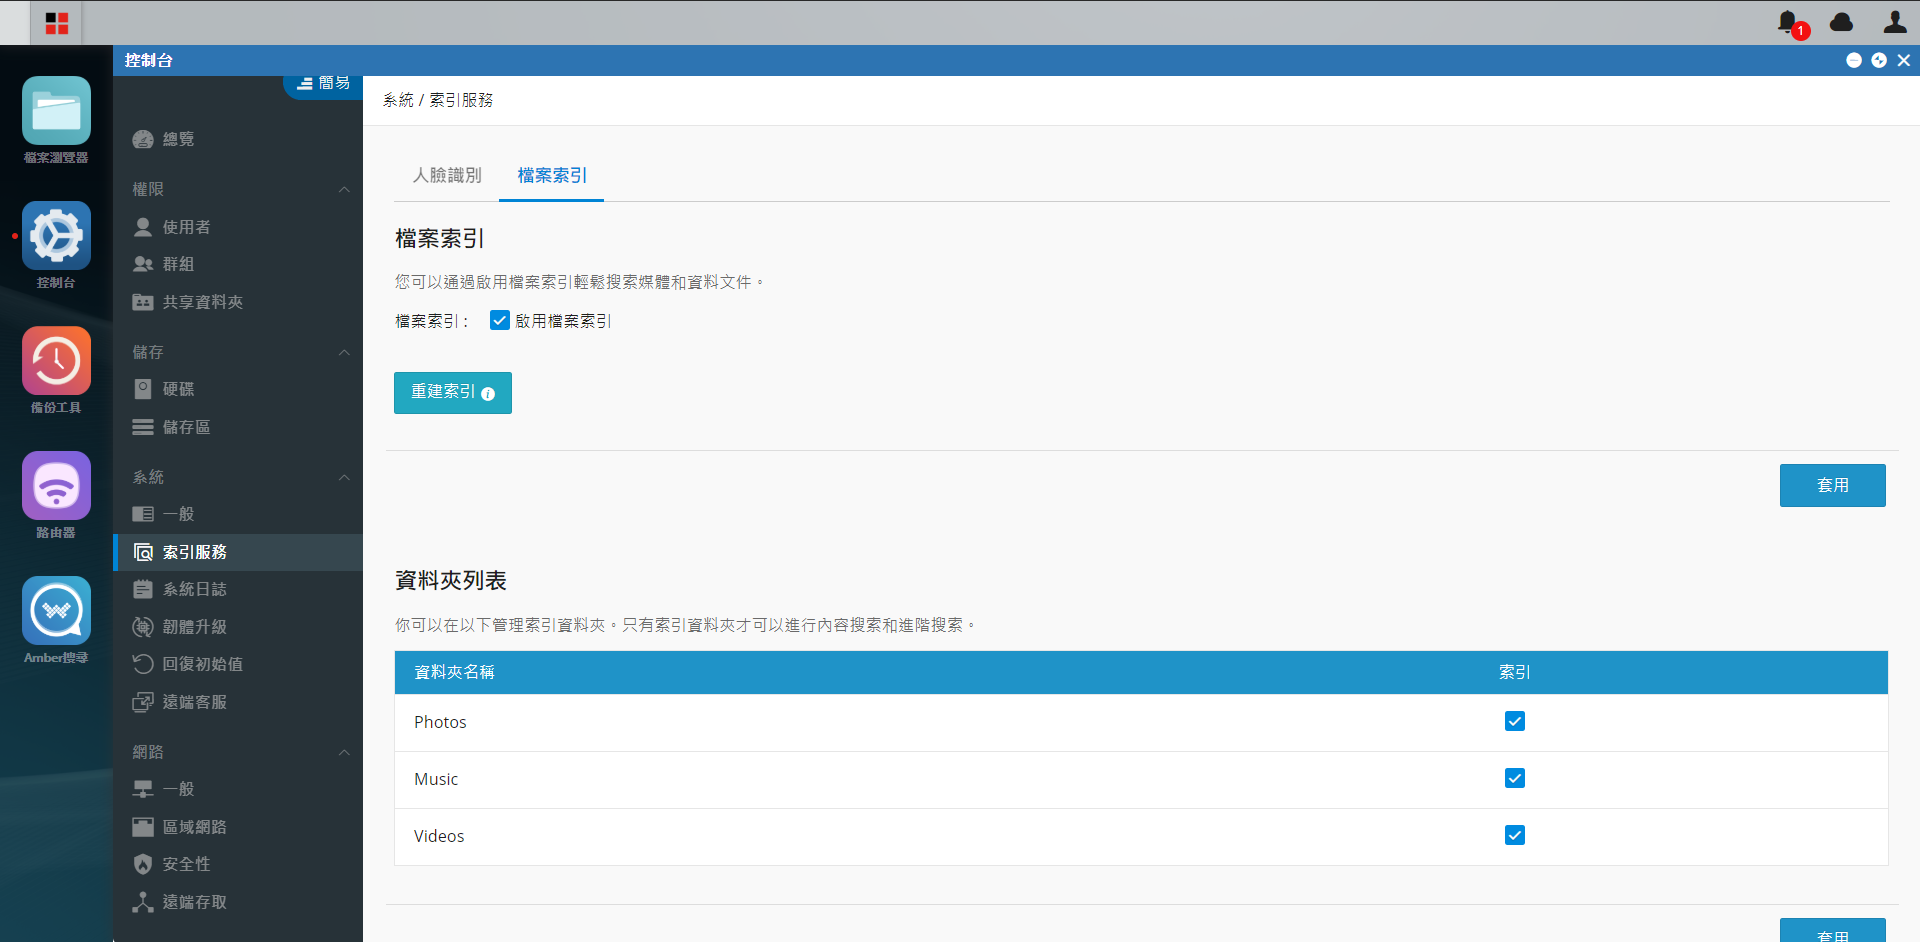
Task: Open 共享資料夾 shared folders
Action: pyautogui.click(x=238, y=302)
